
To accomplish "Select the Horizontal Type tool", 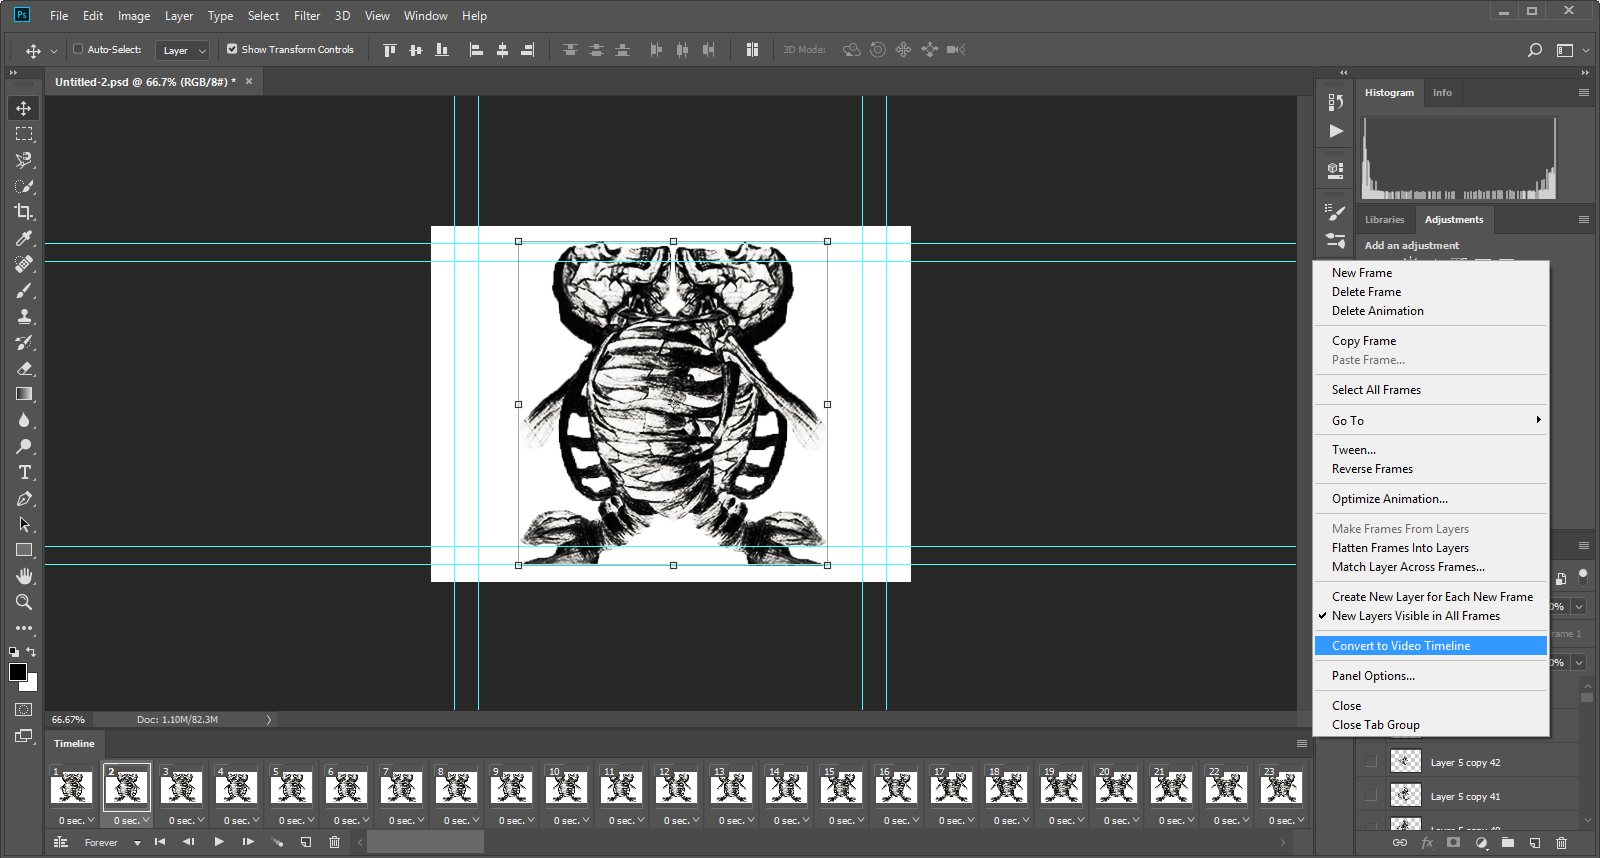I will (24, 472).
